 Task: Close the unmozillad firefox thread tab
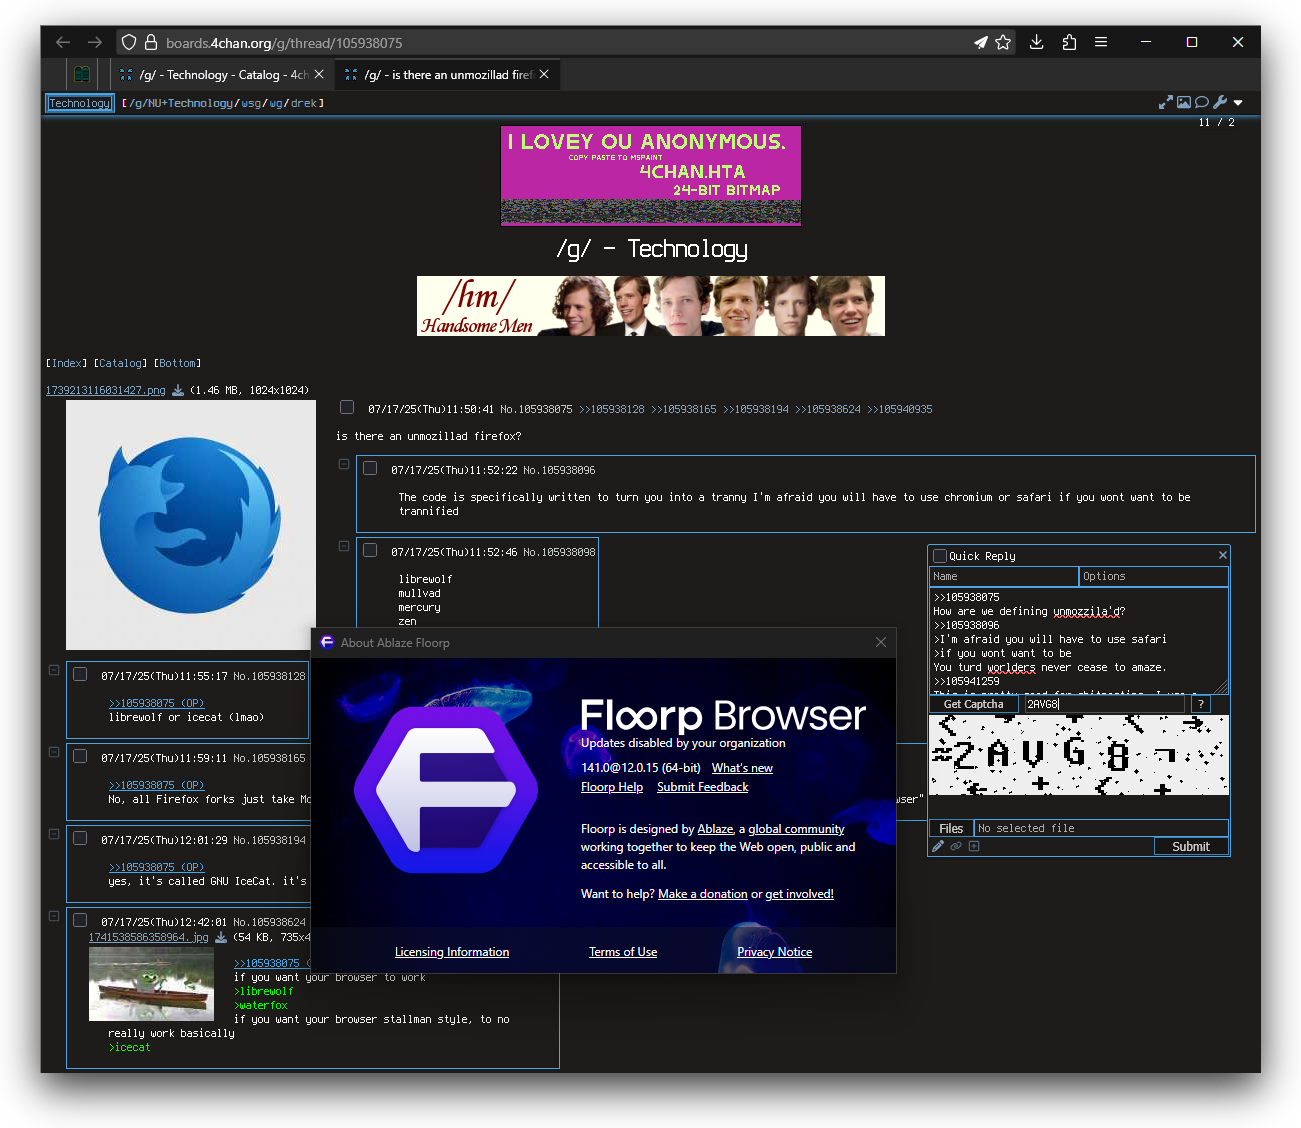544,74
